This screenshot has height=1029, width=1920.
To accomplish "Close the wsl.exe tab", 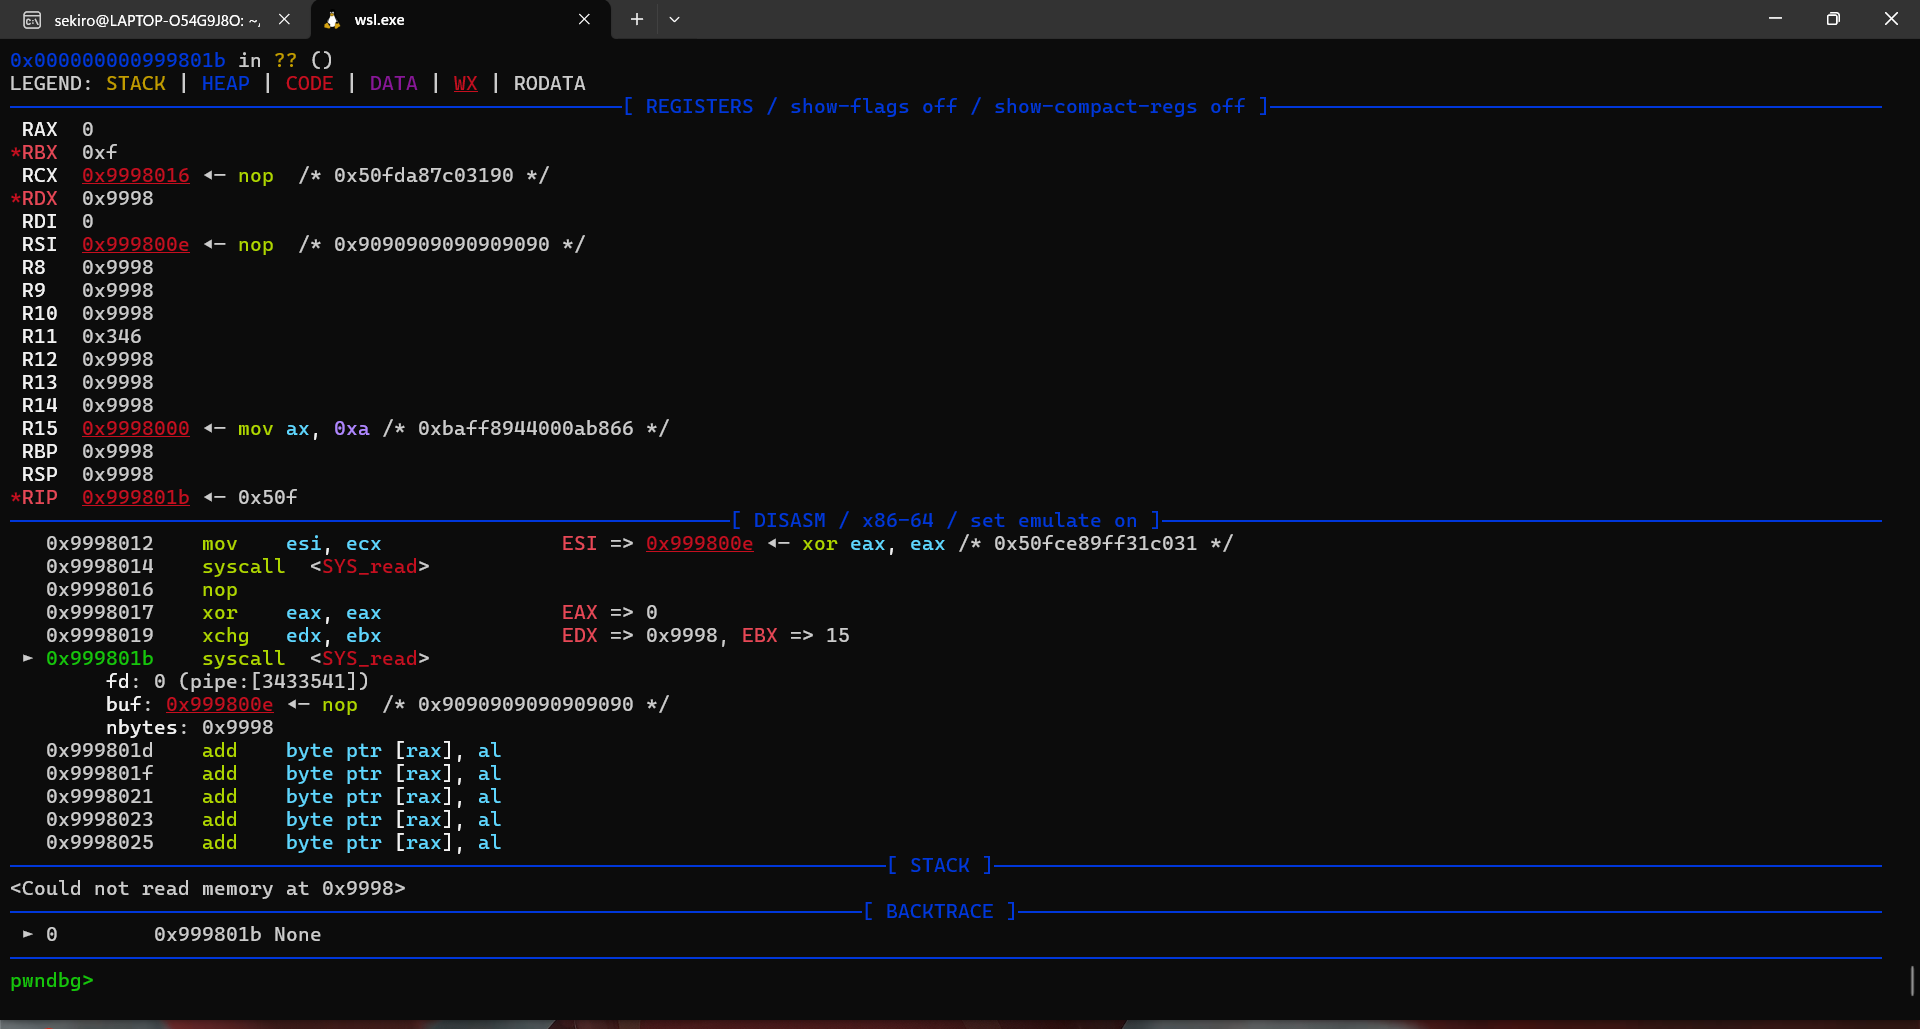I will coord(584,19).
